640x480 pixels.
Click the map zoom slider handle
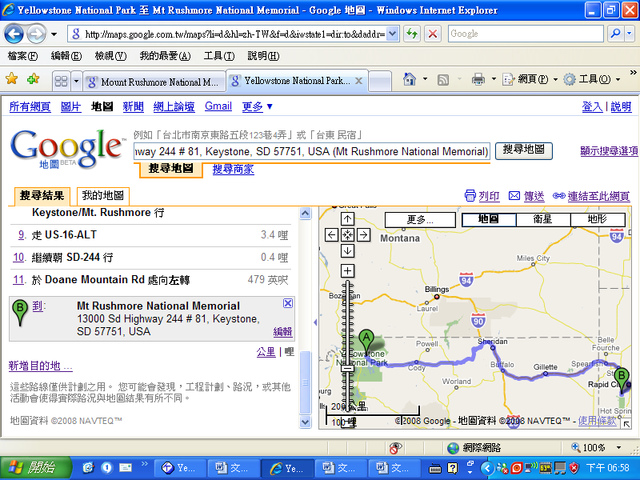point(347,368)
